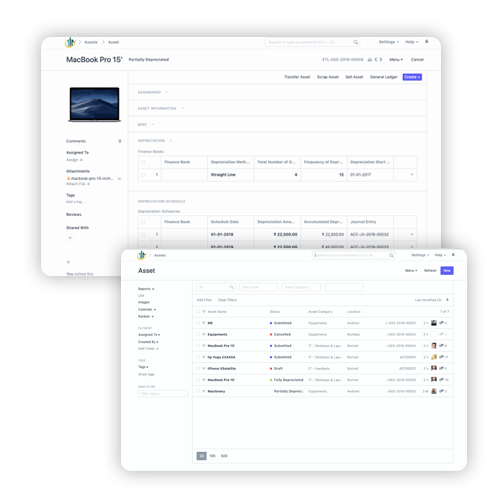Viewport: 500px width, 500px height.
Task: Click user avatar on ME row
Action: pos(434,323)
